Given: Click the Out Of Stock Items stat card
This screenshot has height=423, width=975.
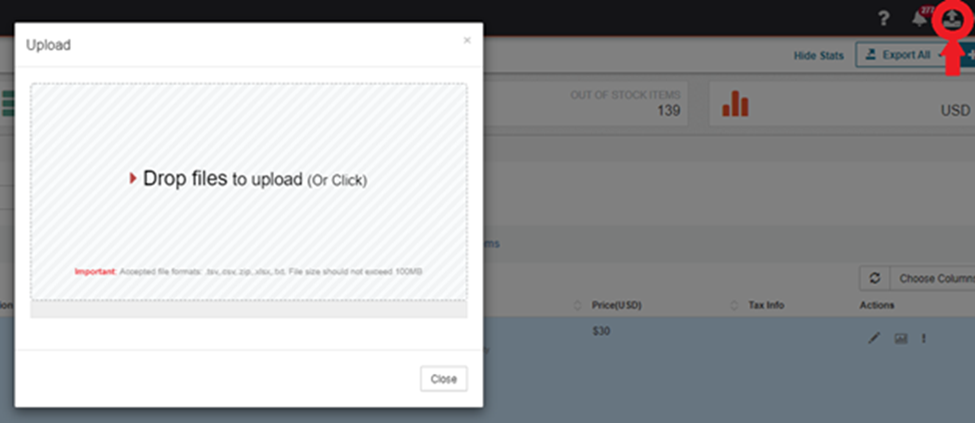Looking at the screenshot, I should (585, 103).
